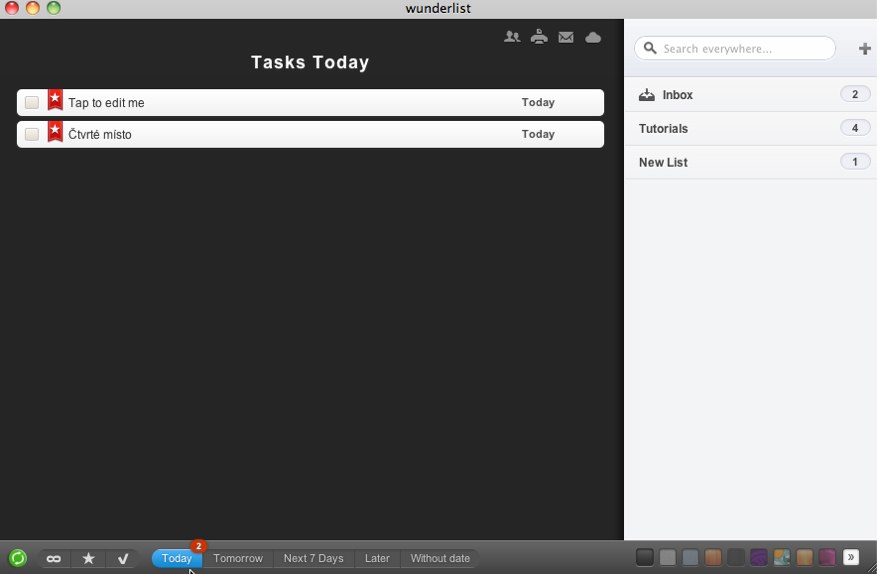
Task: Click the Inbox tray icon
Action: click(647, 95)
